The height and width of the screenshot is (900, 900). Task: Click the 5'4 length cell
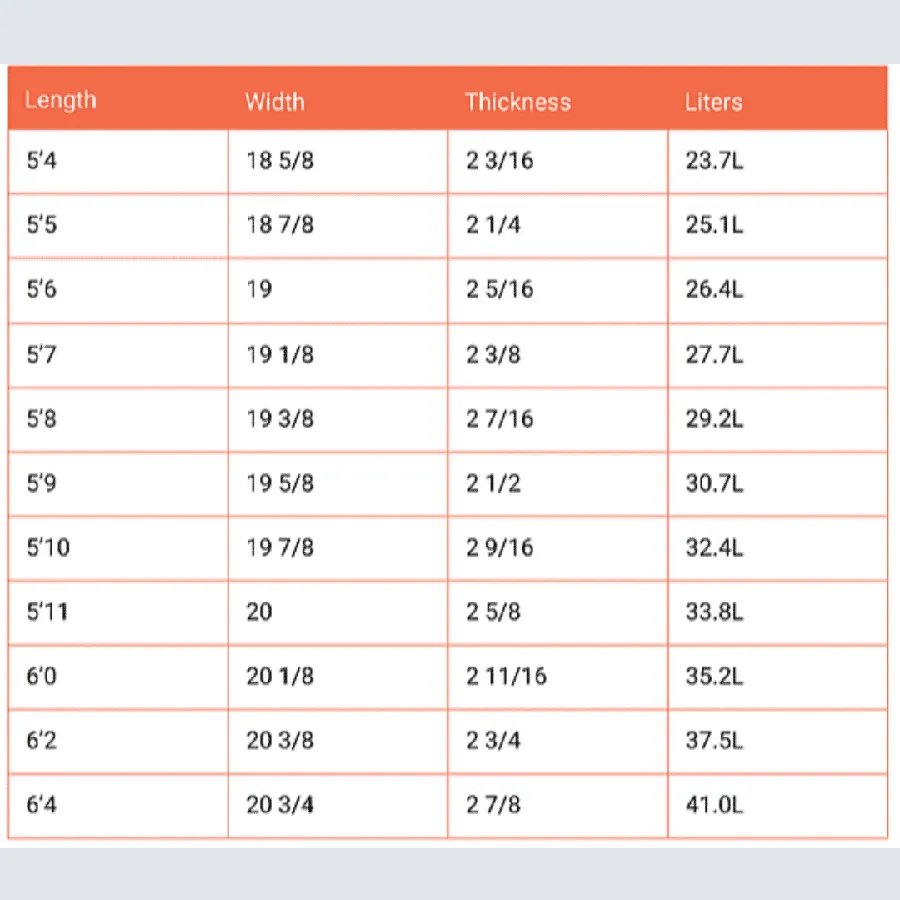[x=118, y=161]
